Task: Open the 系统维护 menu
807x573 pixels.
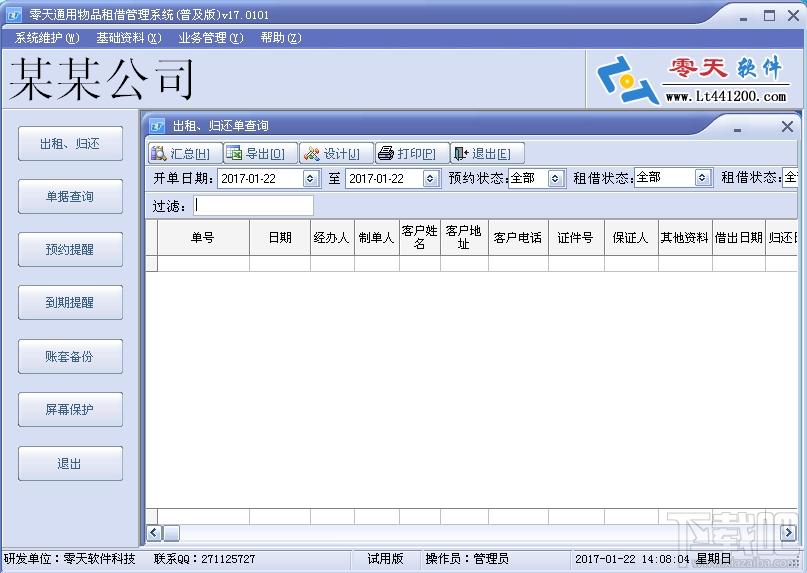Action: coord(47,38)
